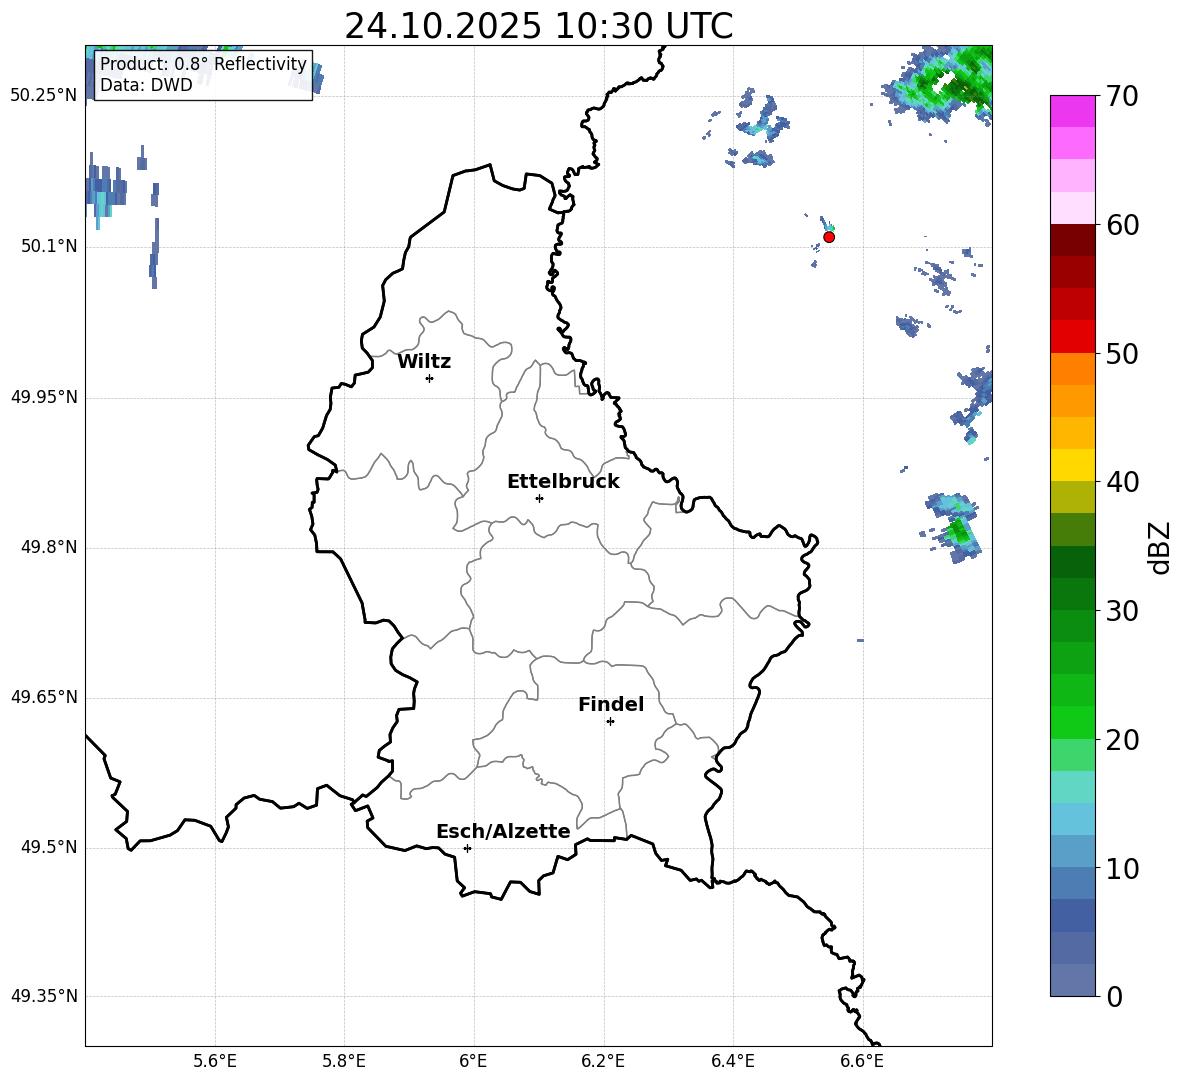Screen dimensions: 1184x1081
Task: Click the Findel station cross marker
Action: (x=610, y=721)
